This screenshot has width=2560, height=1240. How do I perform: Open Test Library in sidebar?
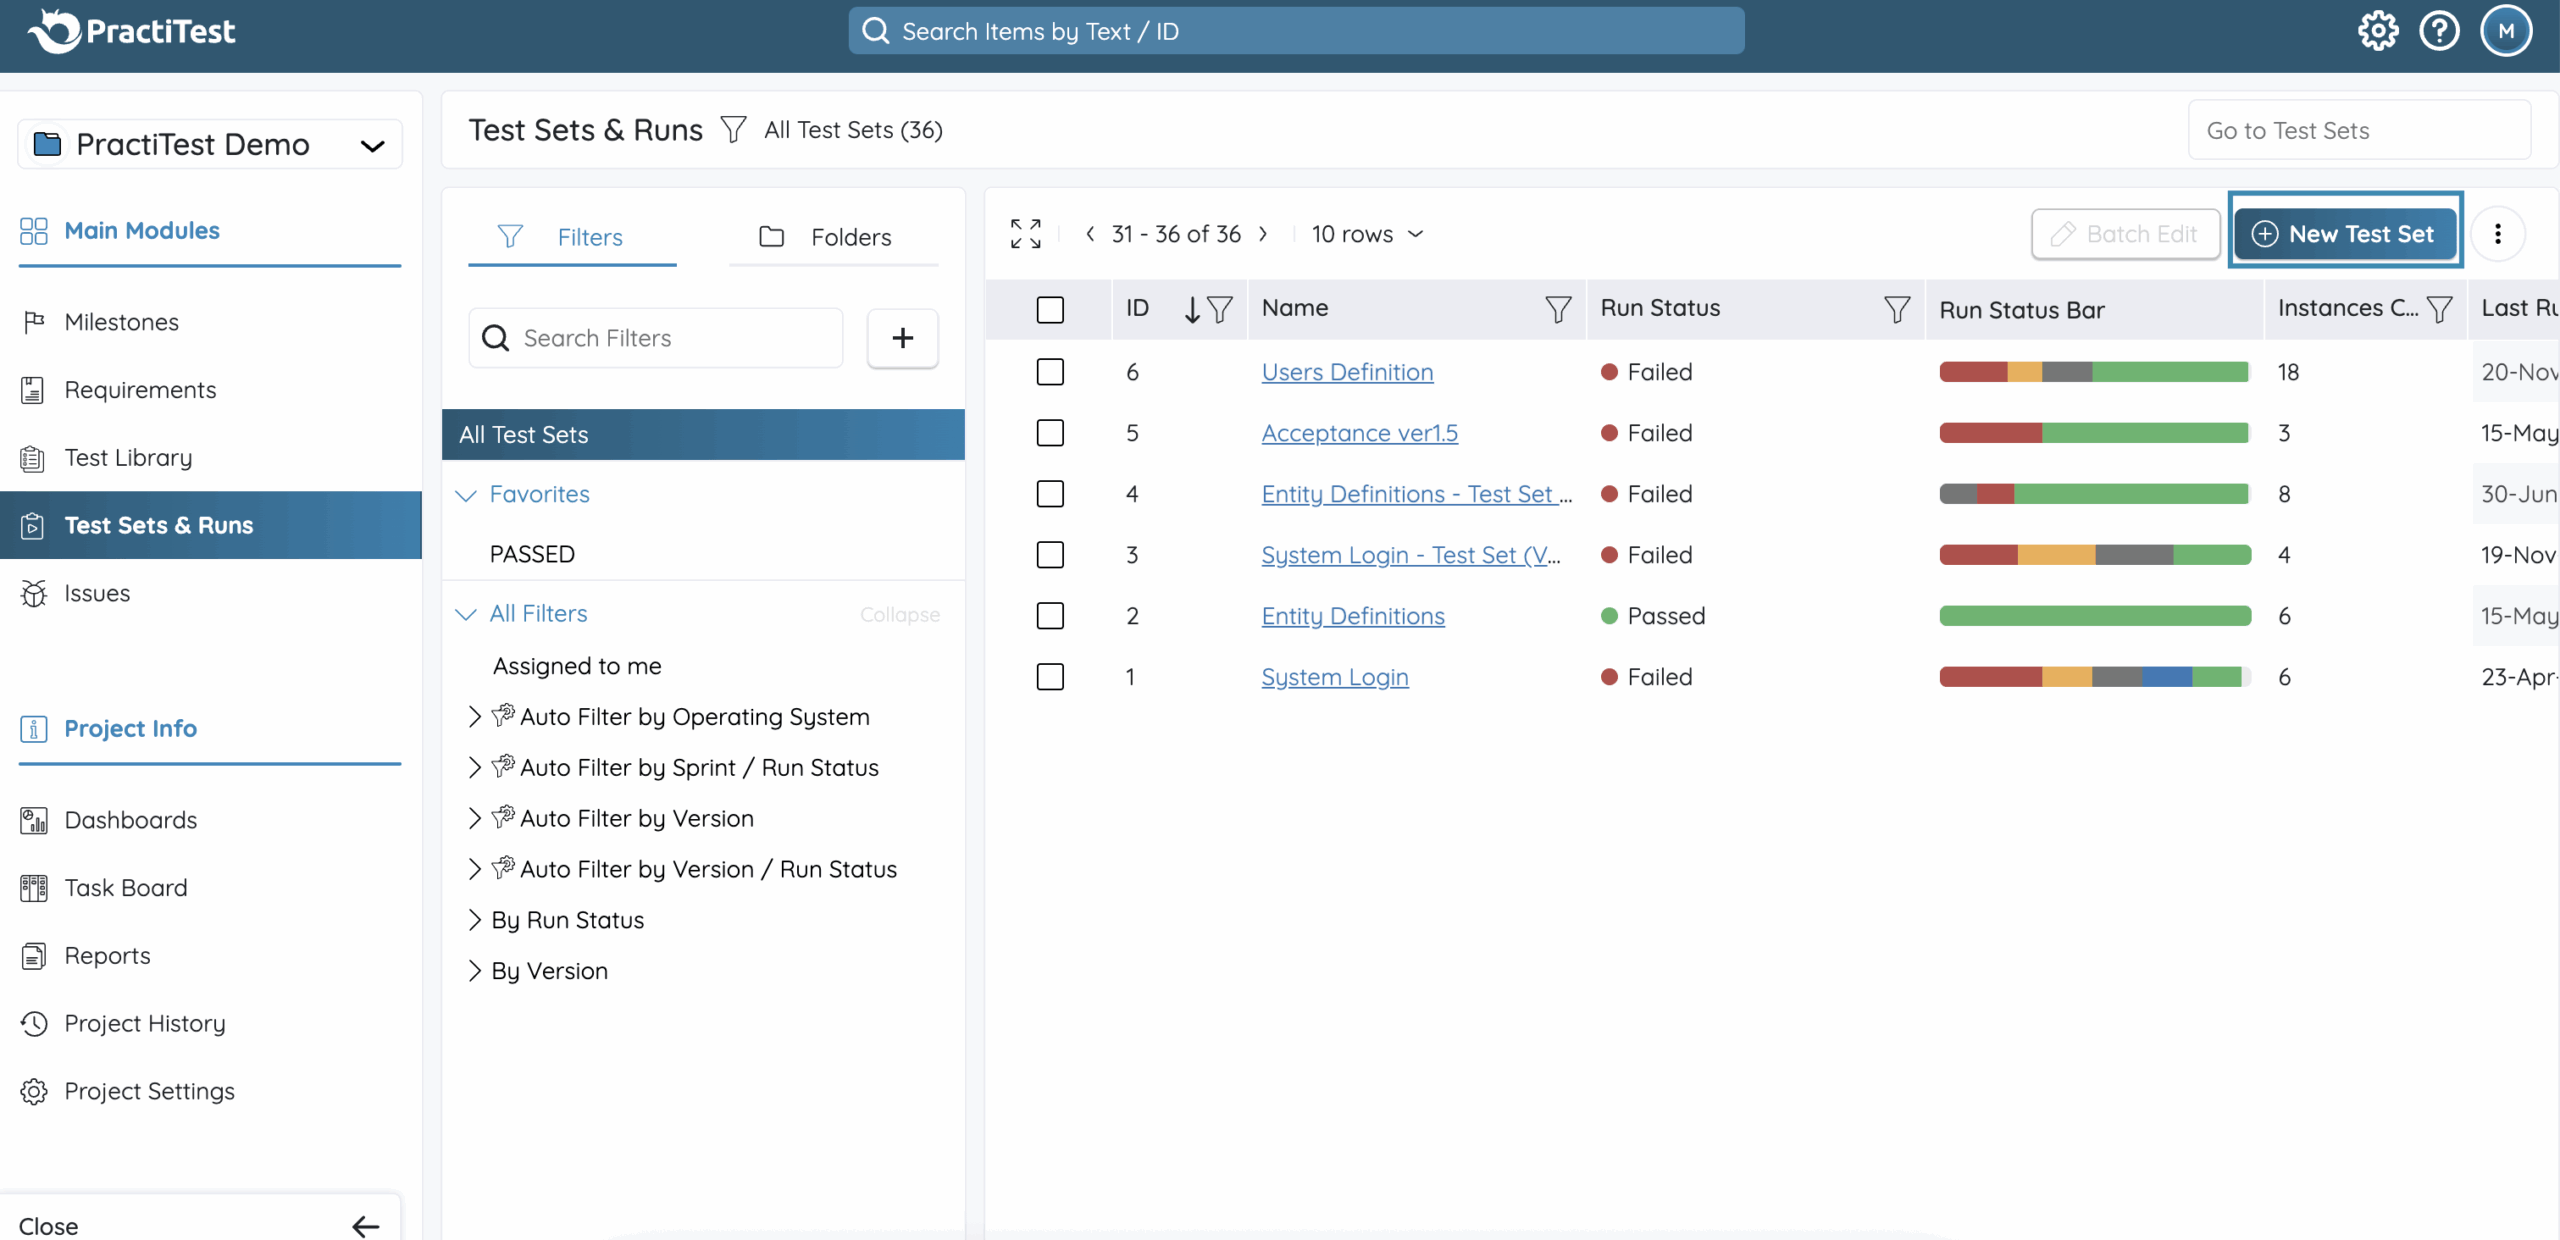point(128,458)
